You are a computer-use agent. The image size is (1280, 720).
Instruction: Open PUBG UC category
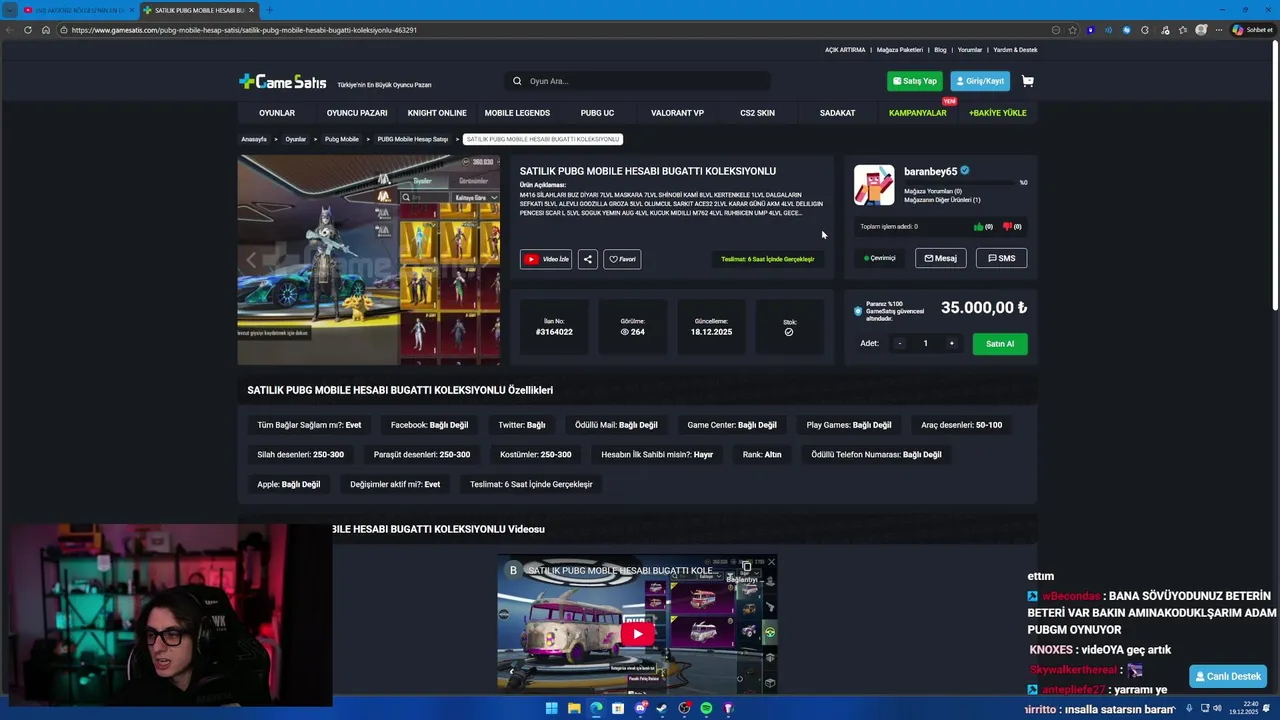pyautogui.click(x=597, y=113)
